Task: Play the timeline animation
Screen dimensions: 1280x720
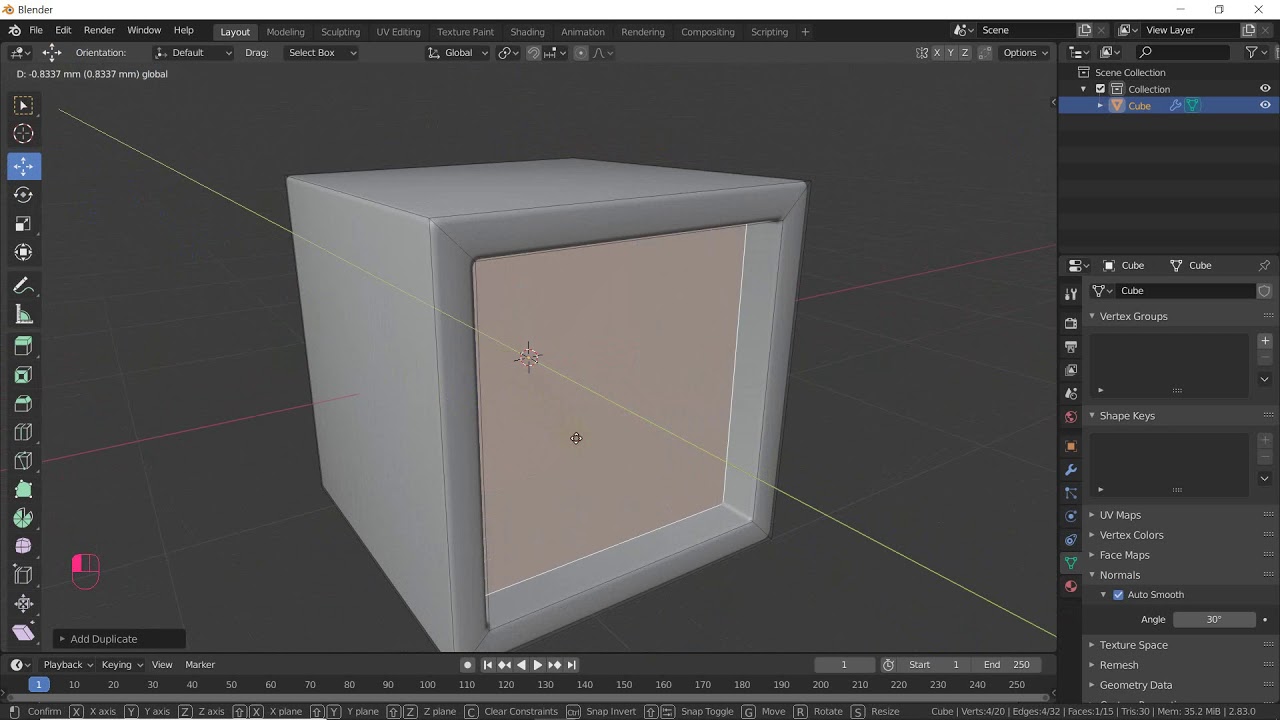Action: tap(538, 665)
